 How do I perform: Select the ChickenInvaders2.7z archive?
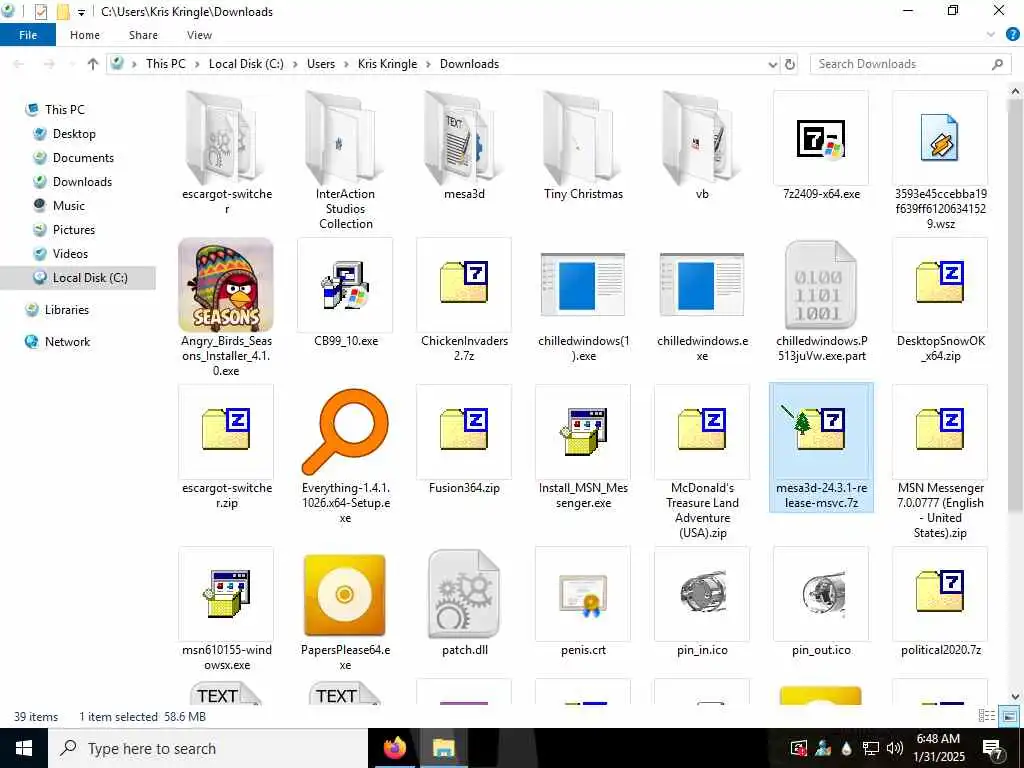(464, 300)
